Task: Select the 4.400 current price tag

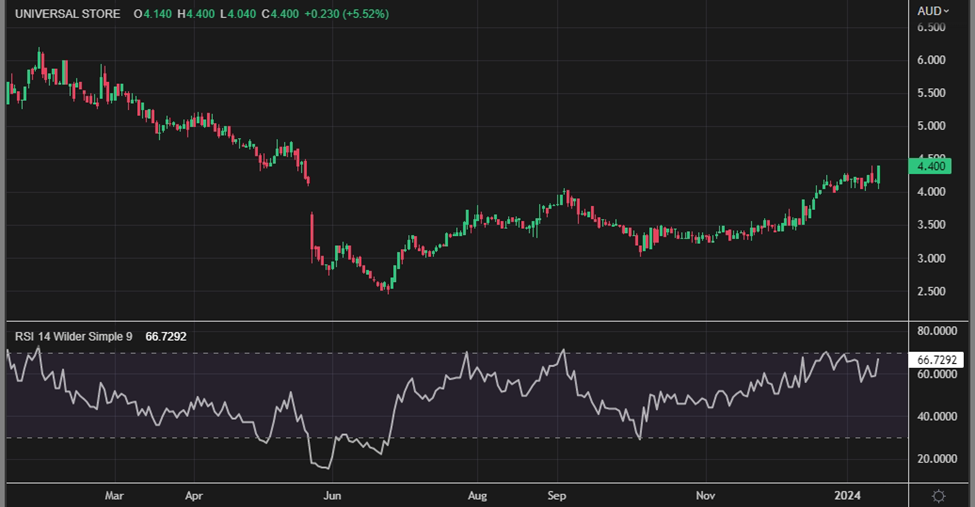Action: [x=930, y=166]
